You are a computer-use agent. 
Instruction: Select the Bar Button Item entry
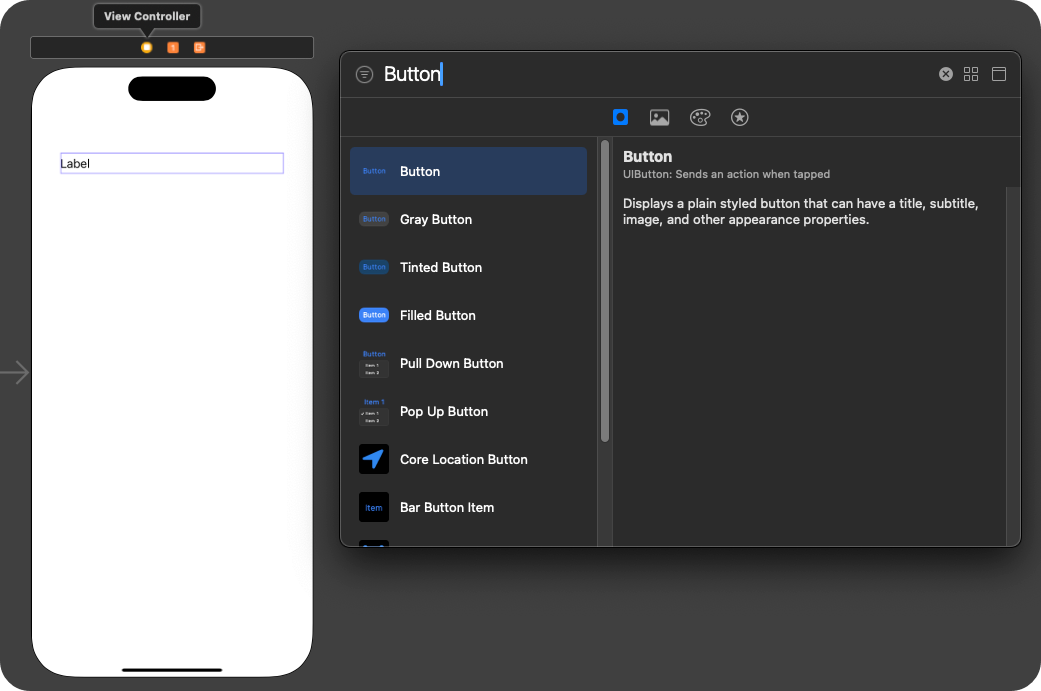(x=468, y=507)
